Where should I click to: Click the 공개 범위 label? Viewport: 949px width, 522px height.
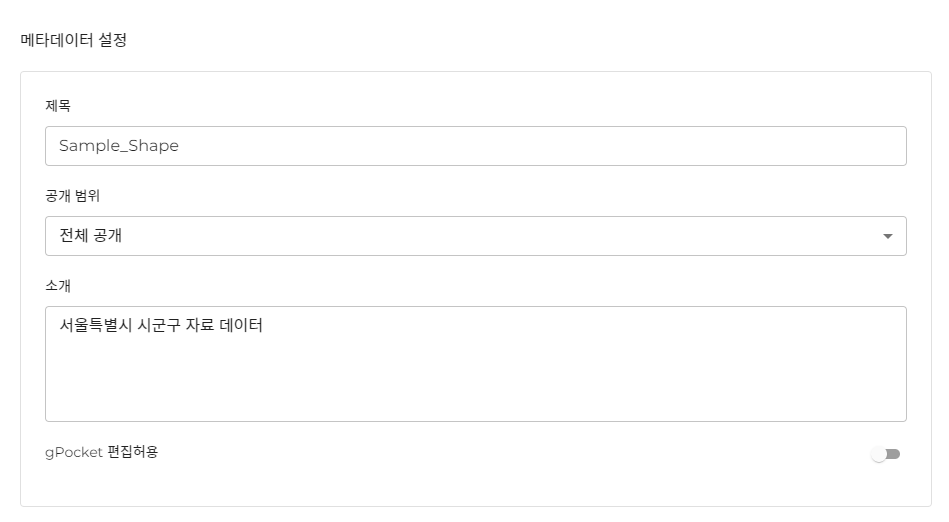72,195
